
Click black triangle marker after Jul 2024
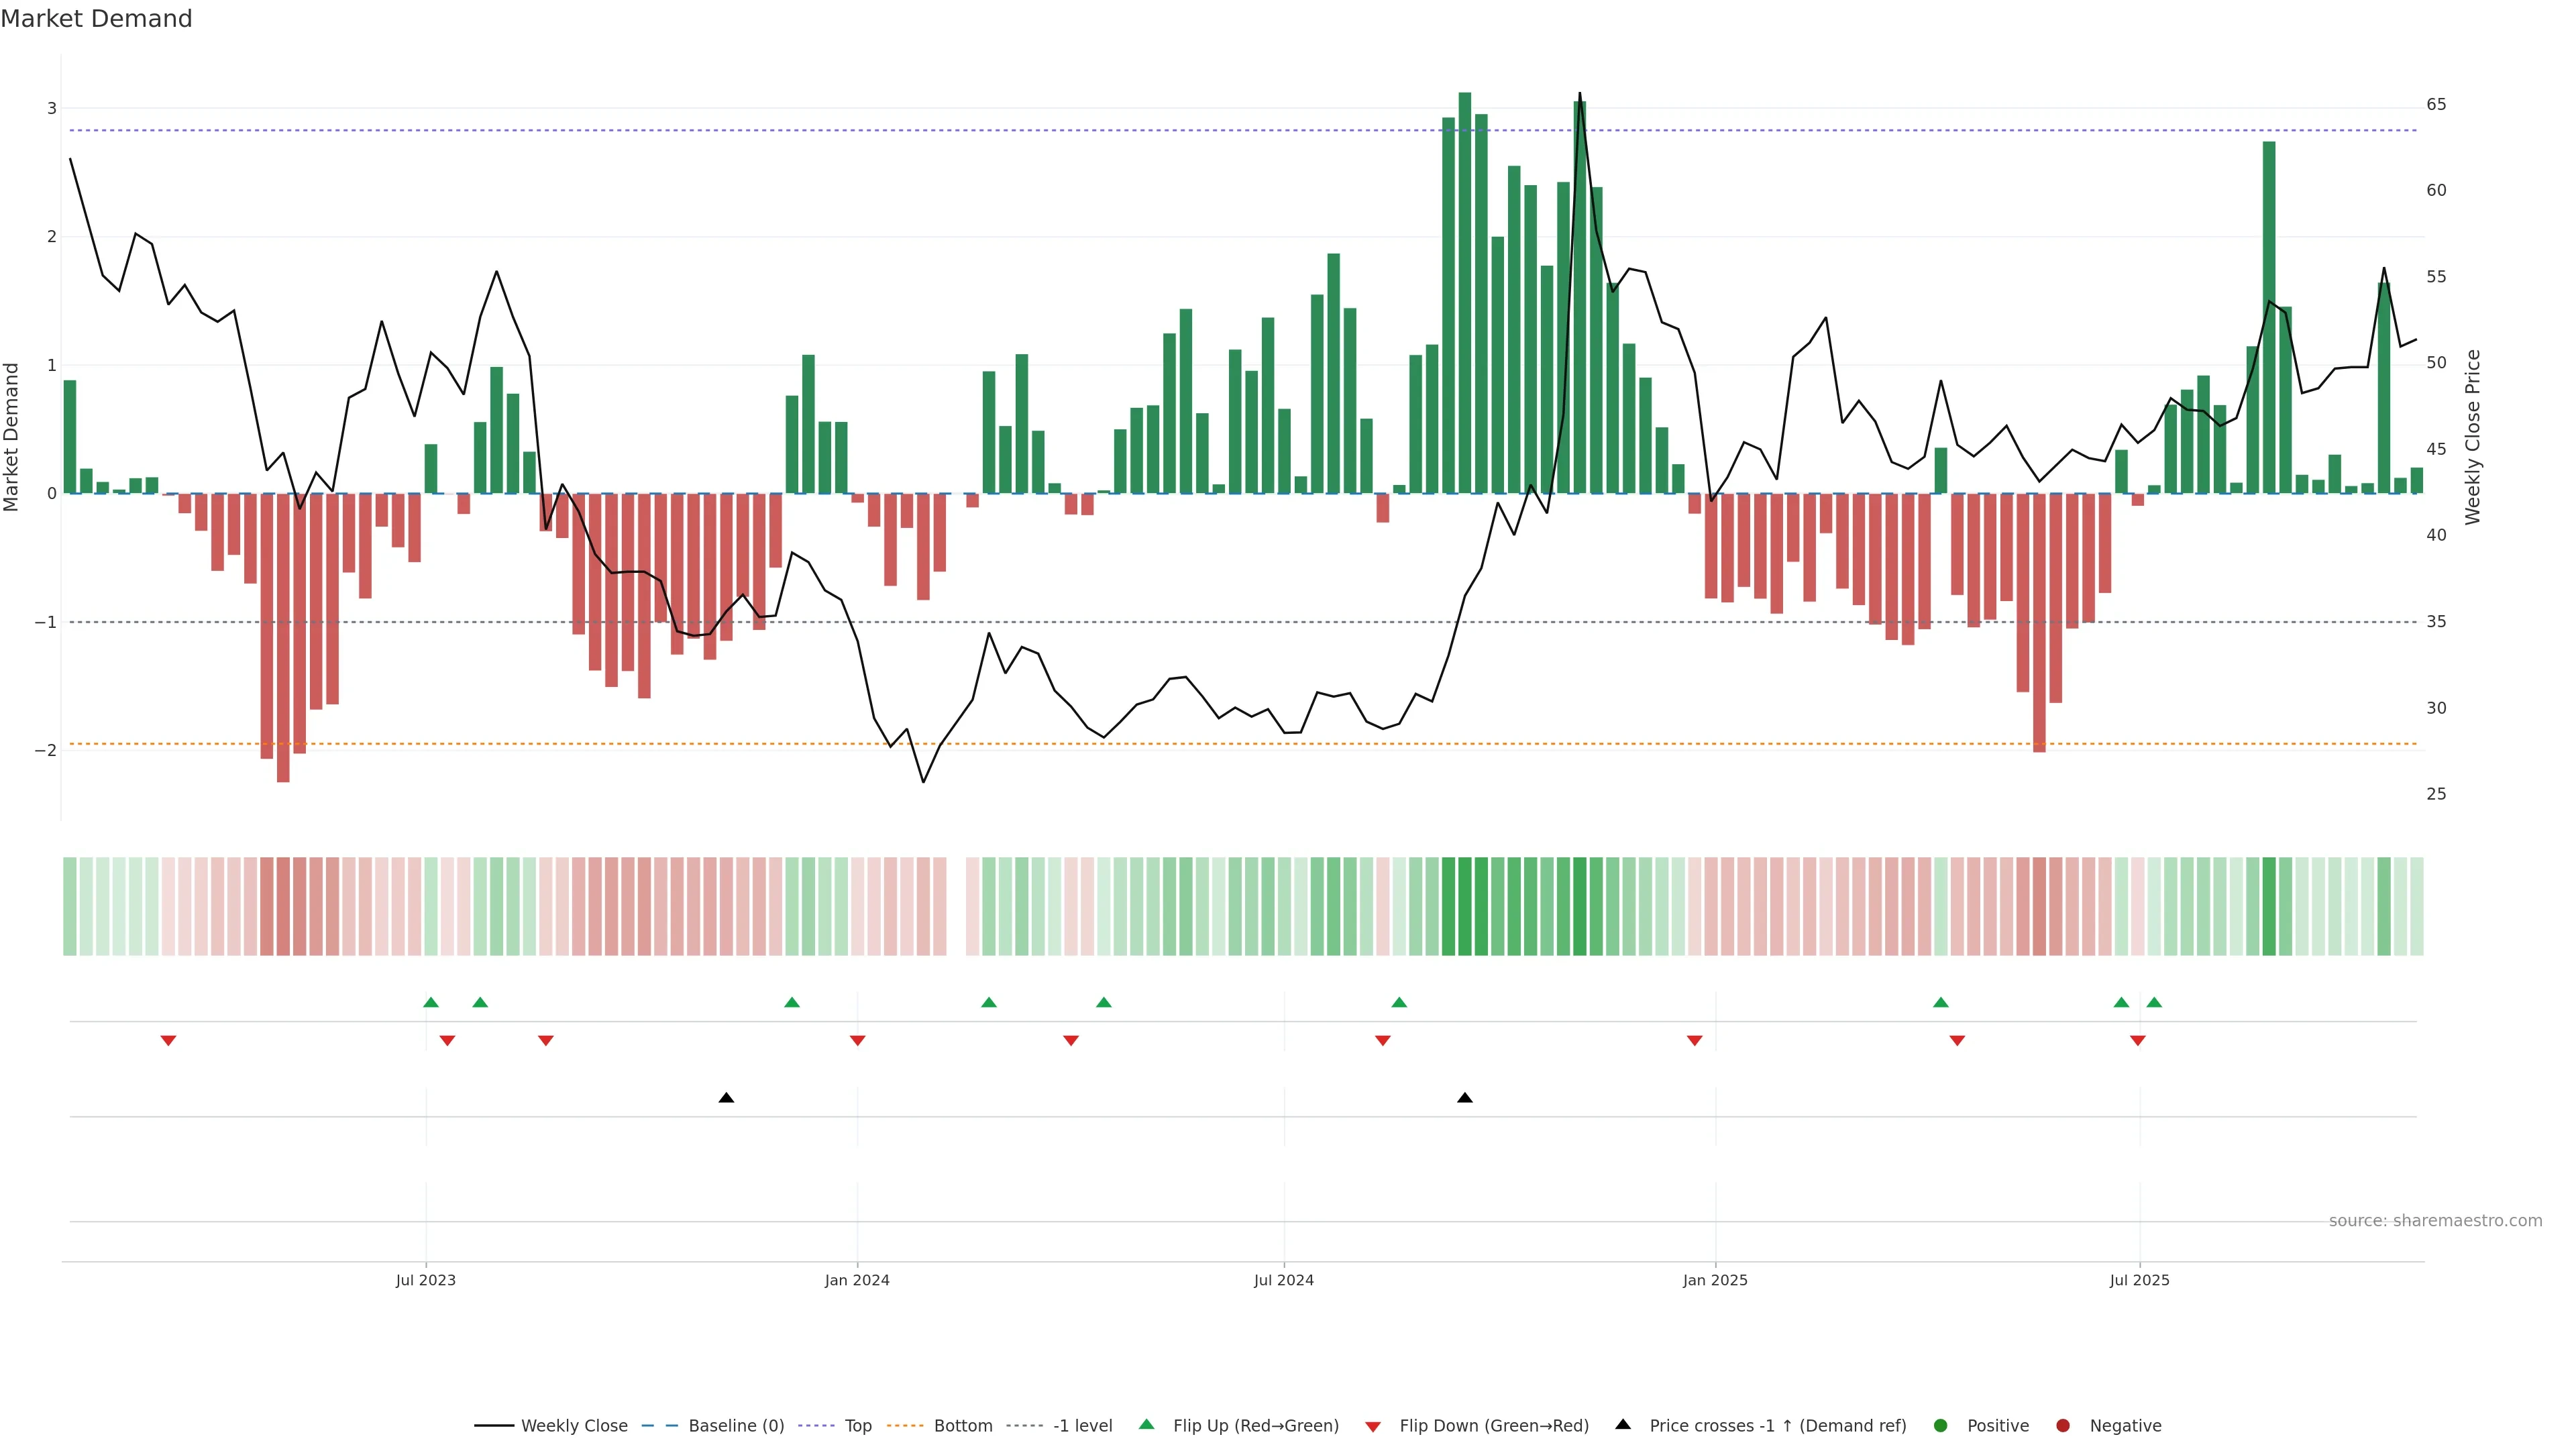point(1465,1098)
